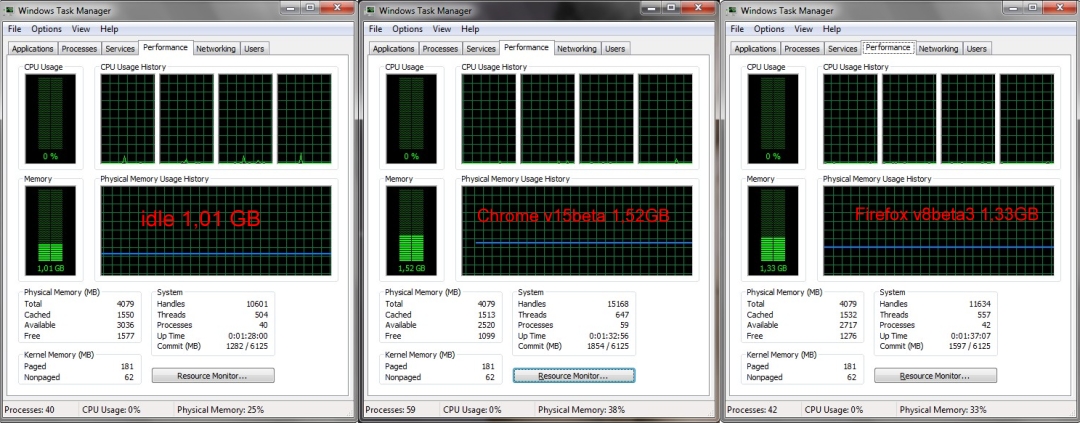1080x423 pixels.
Task: Switch to Processes tab in idle window
Action: (79, 49)
